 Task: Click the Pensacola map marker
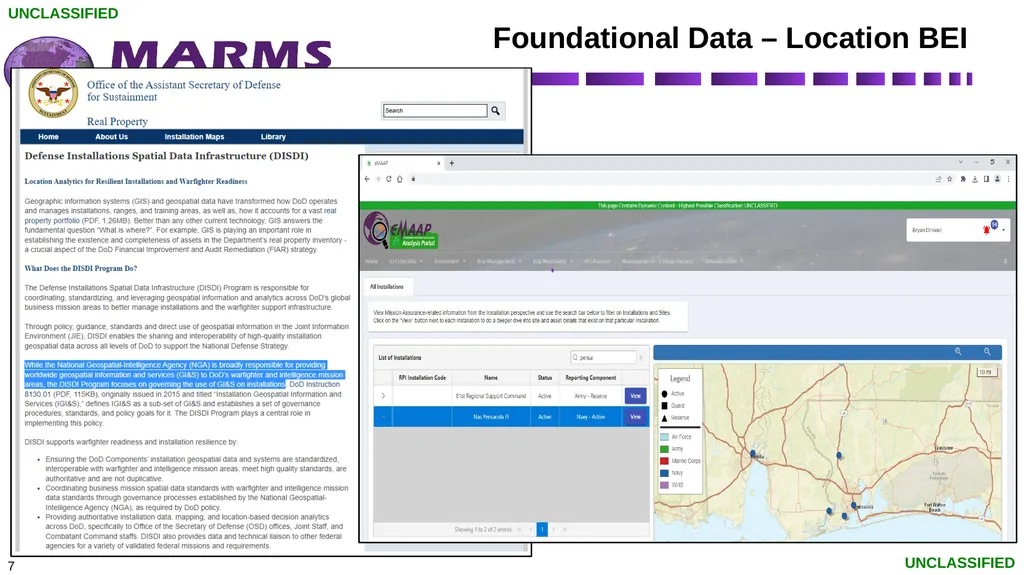[854, 506]
